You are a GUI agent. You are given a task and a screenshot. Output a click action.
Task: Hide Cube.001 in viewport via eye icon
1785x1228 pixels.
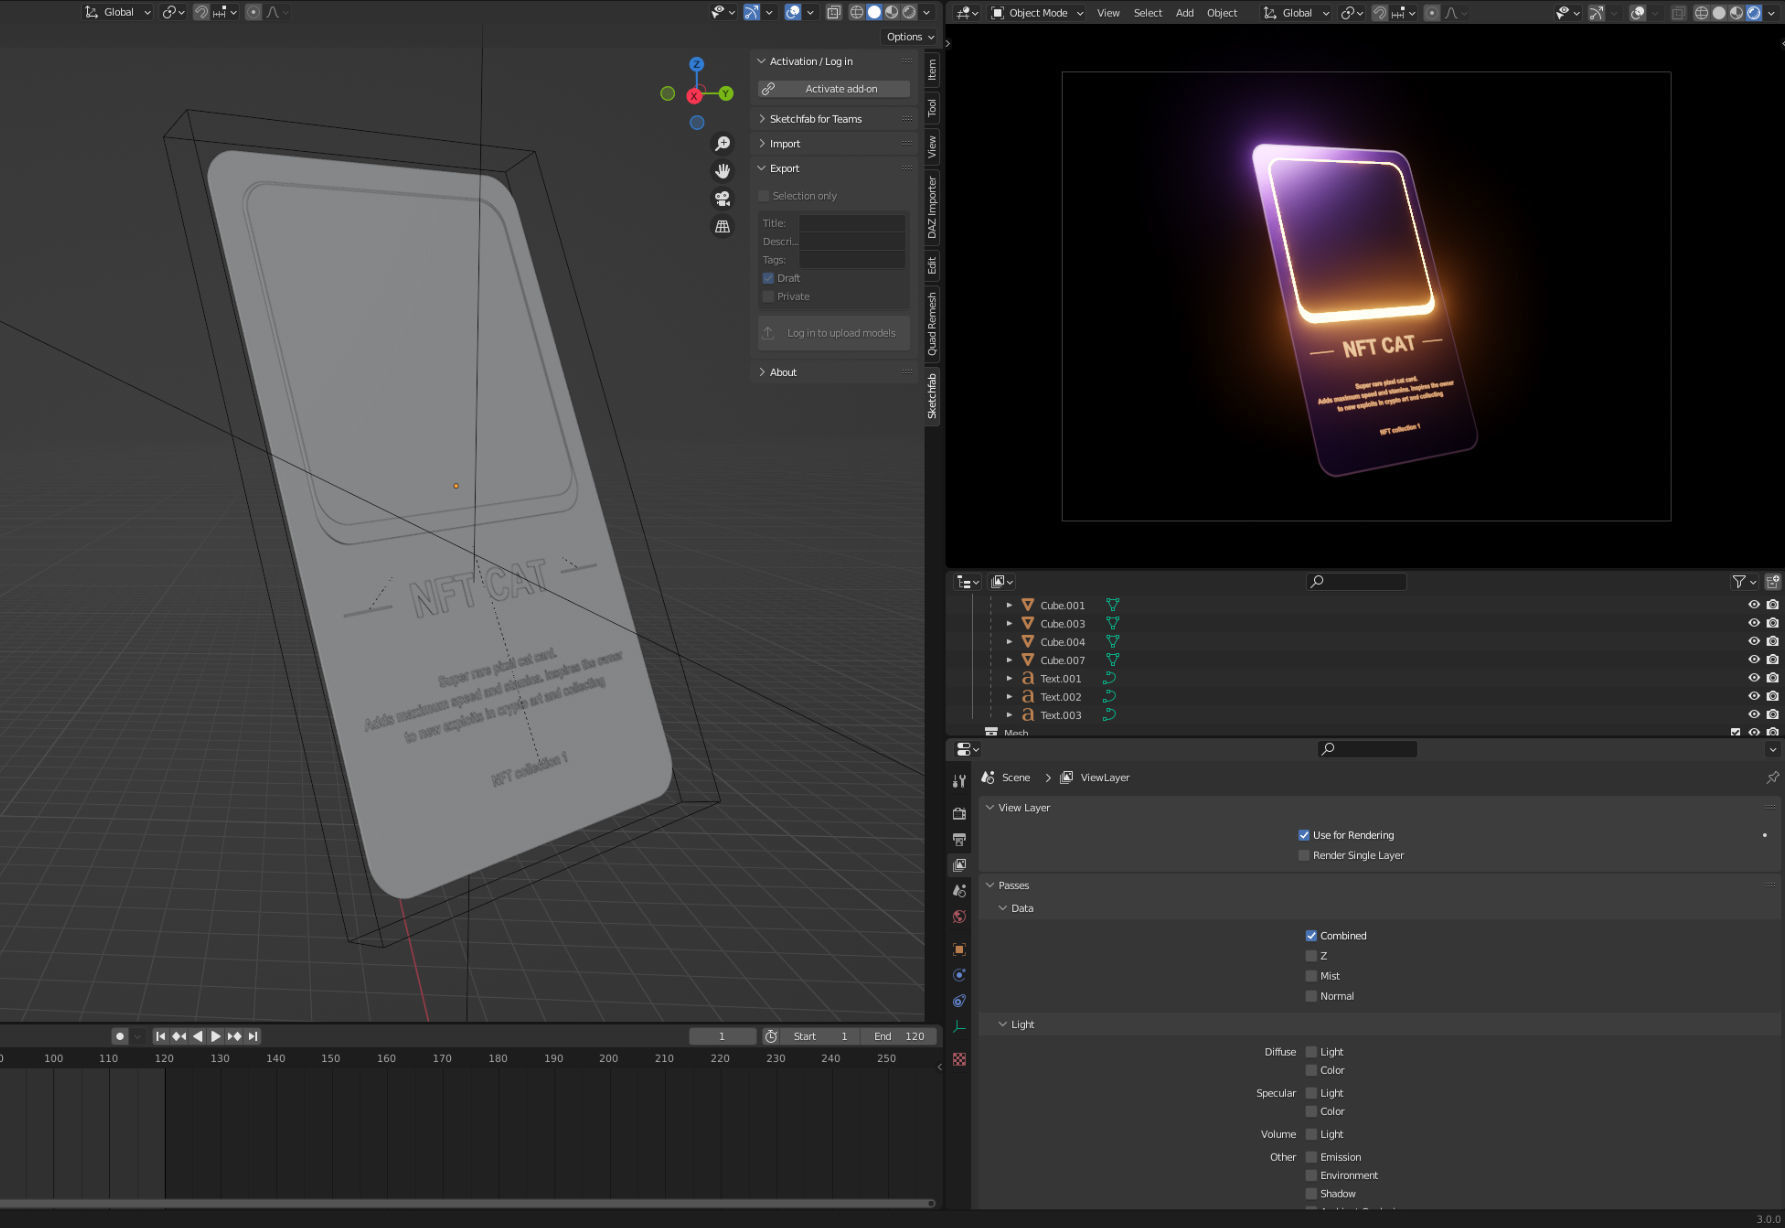1754,605
